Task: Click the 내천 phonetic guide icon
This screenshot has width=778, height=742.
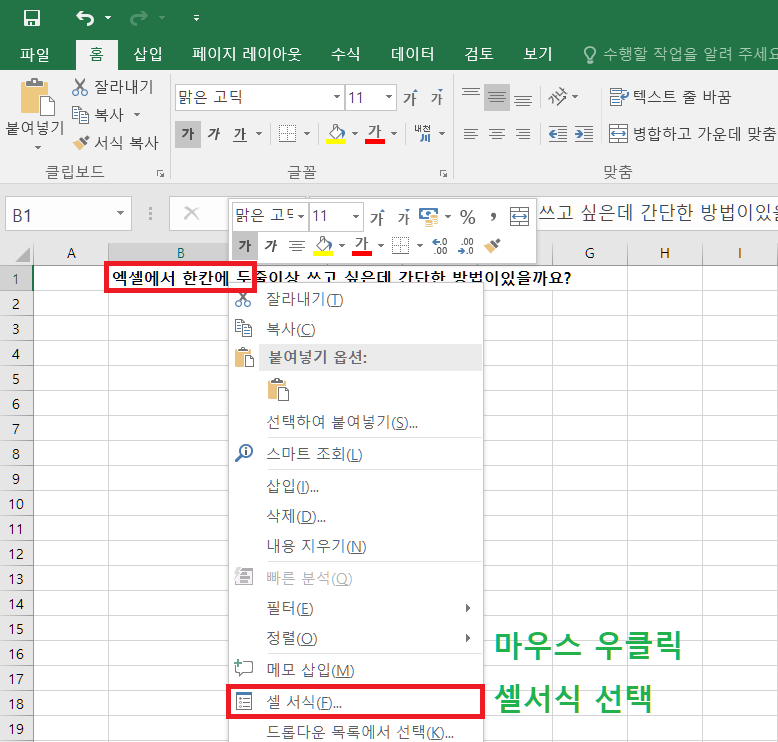Action: [423, 134]
